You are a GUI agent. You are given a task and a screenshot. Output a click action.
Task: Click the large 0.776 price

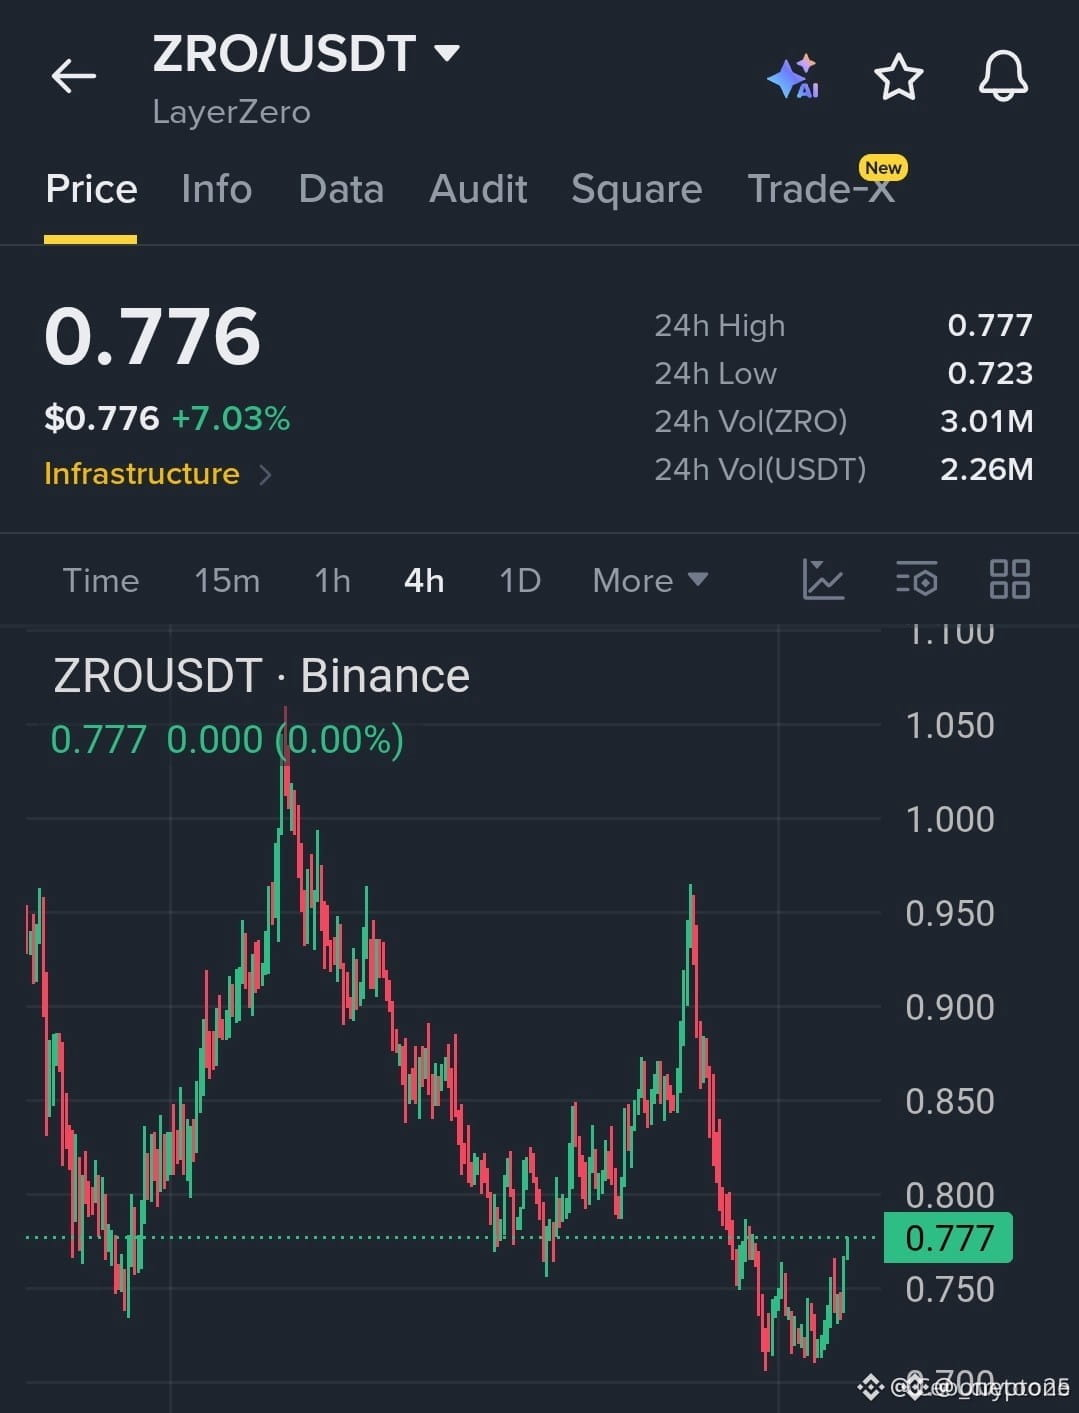tap(152, 336)
